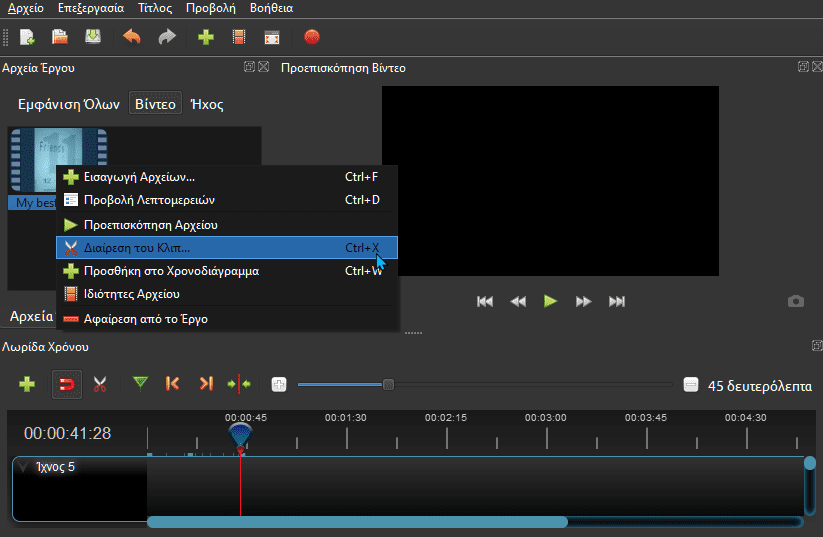Screen dimensions: 823x537
Task: Click the Ίχνος 5 track label
Action: pos(55,467)
